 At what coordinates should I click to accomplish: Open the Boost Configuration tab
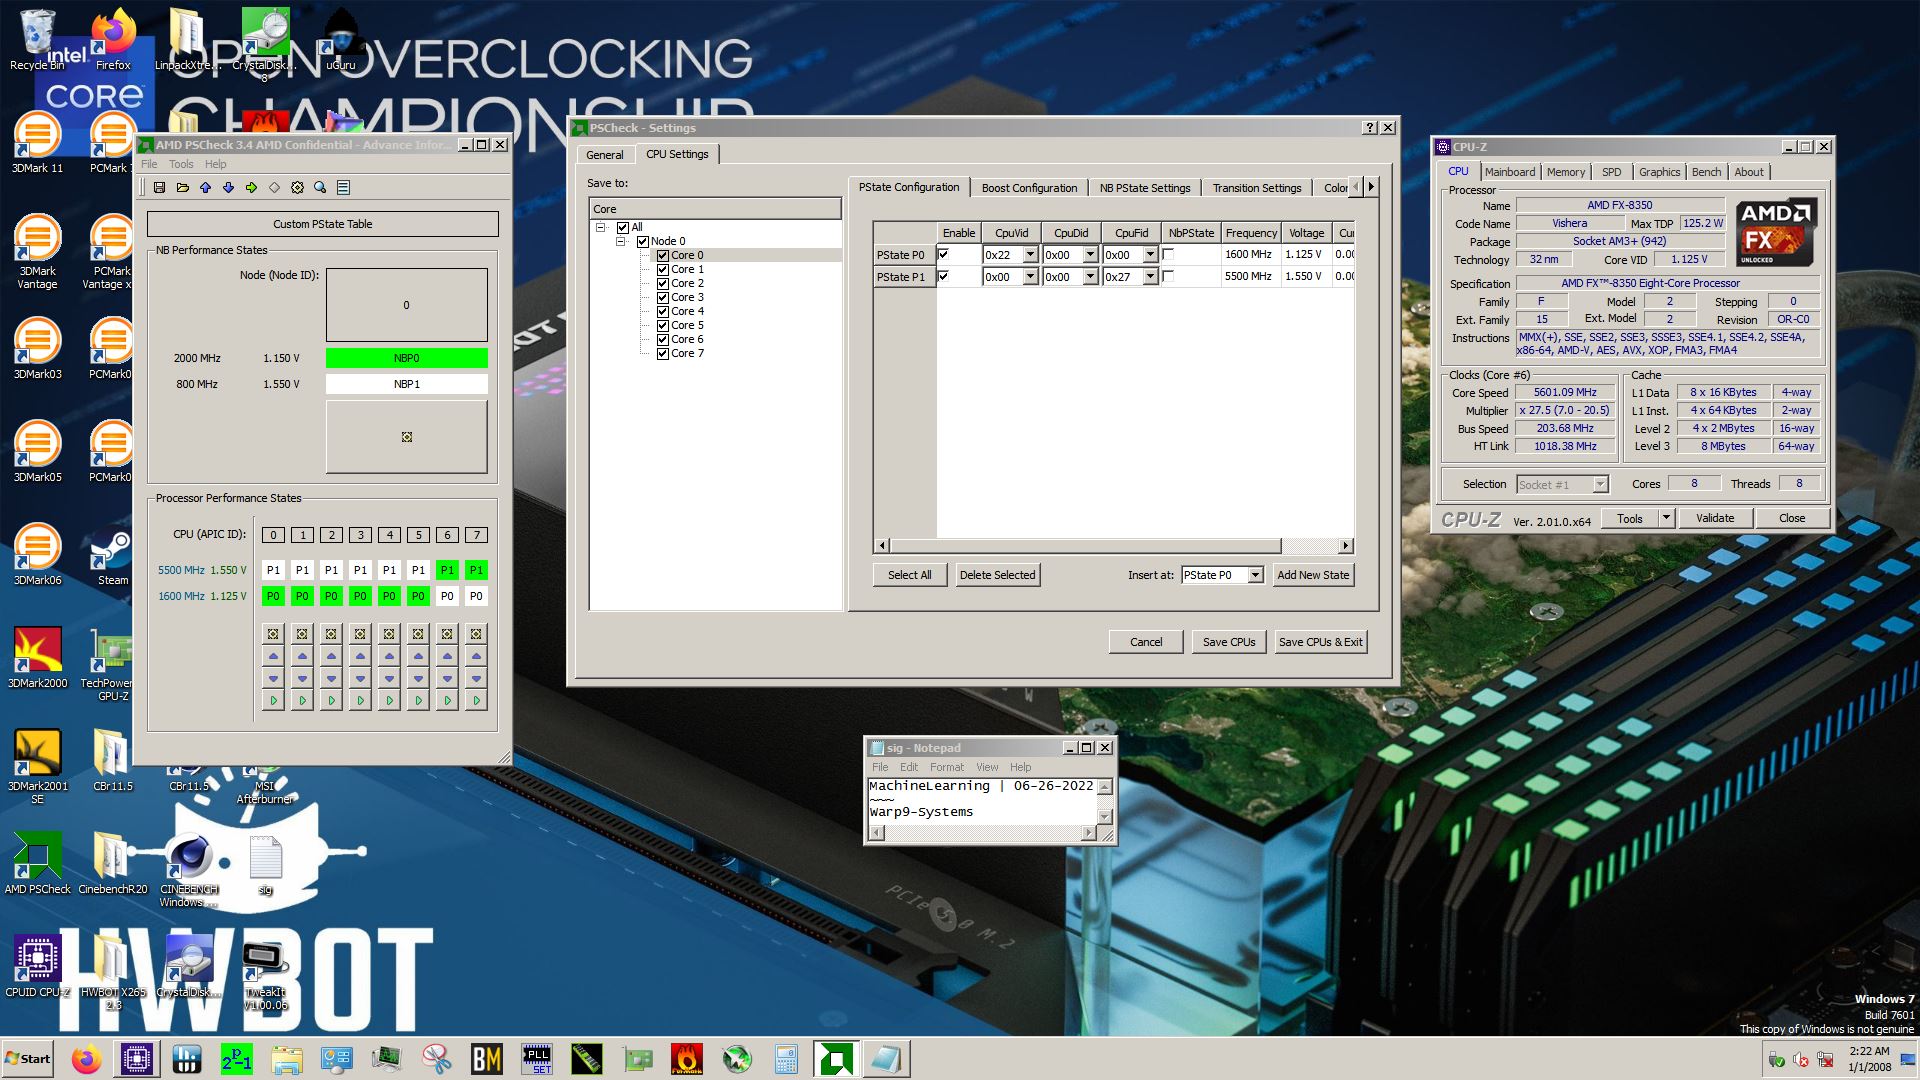coord(1029,188)
